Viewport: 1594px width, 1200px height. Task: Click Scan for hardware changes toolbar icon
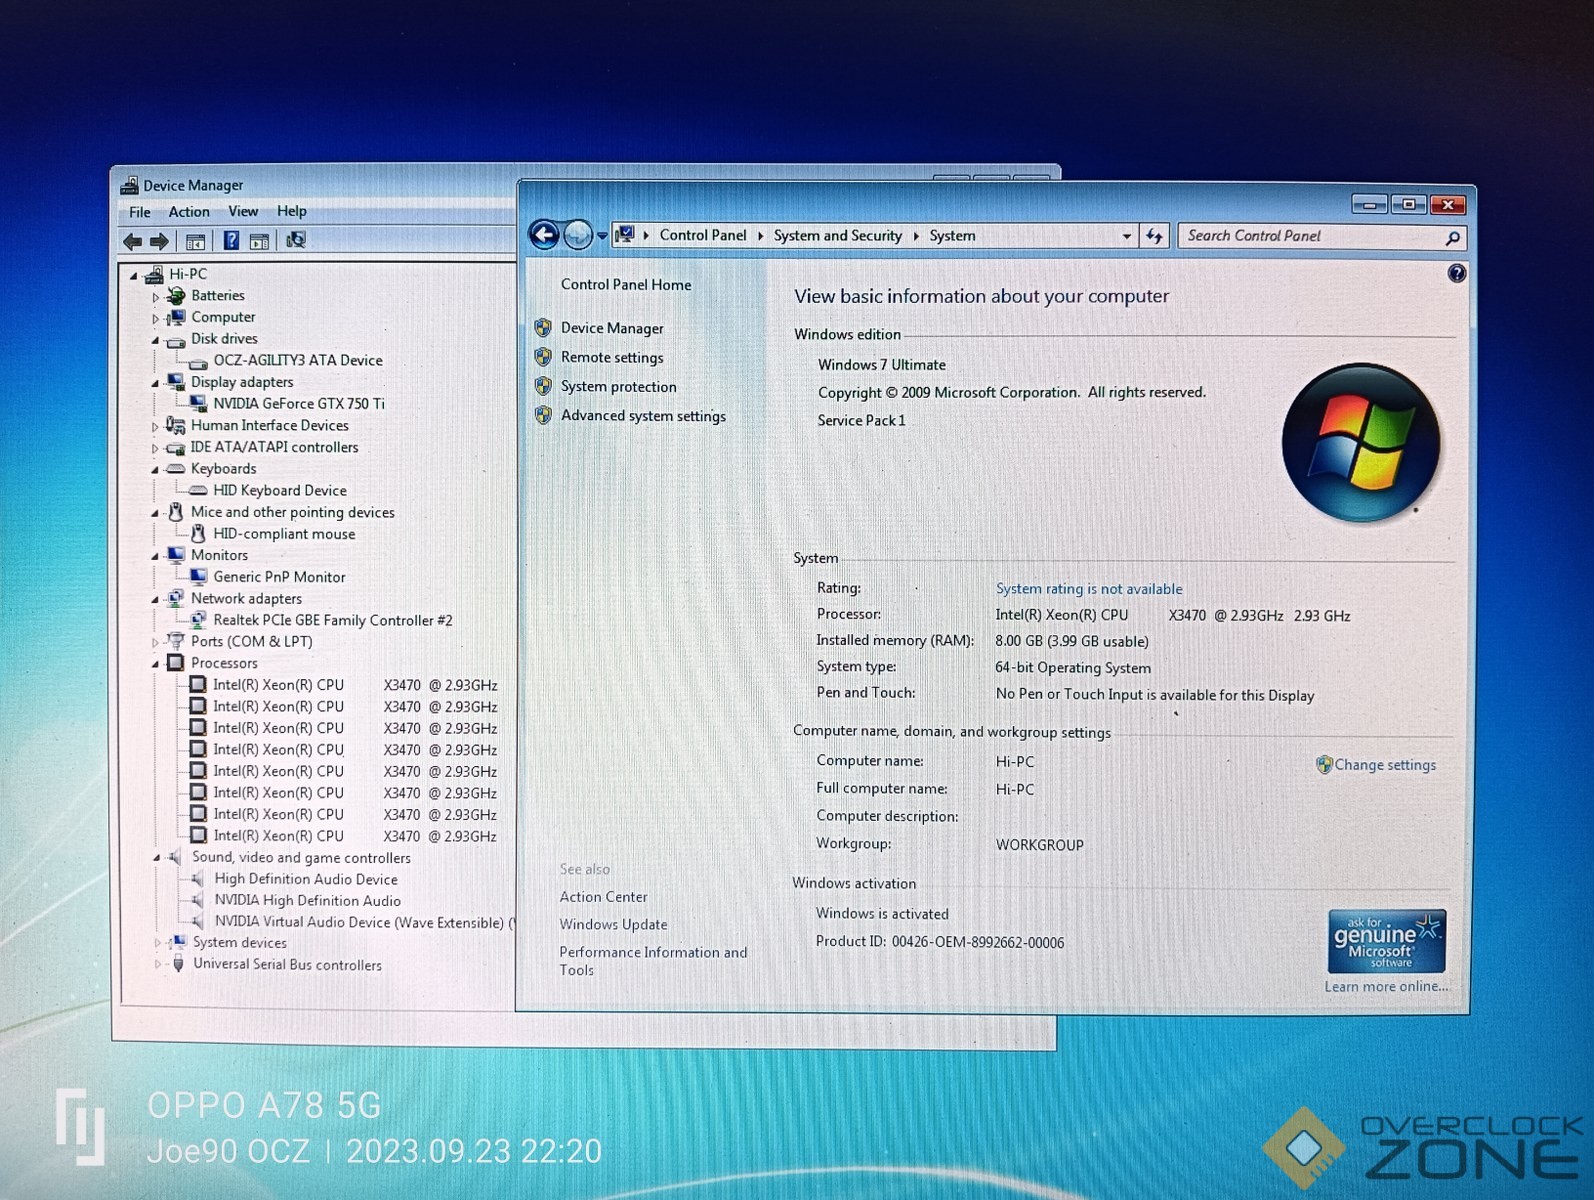(x=296, y=240)
